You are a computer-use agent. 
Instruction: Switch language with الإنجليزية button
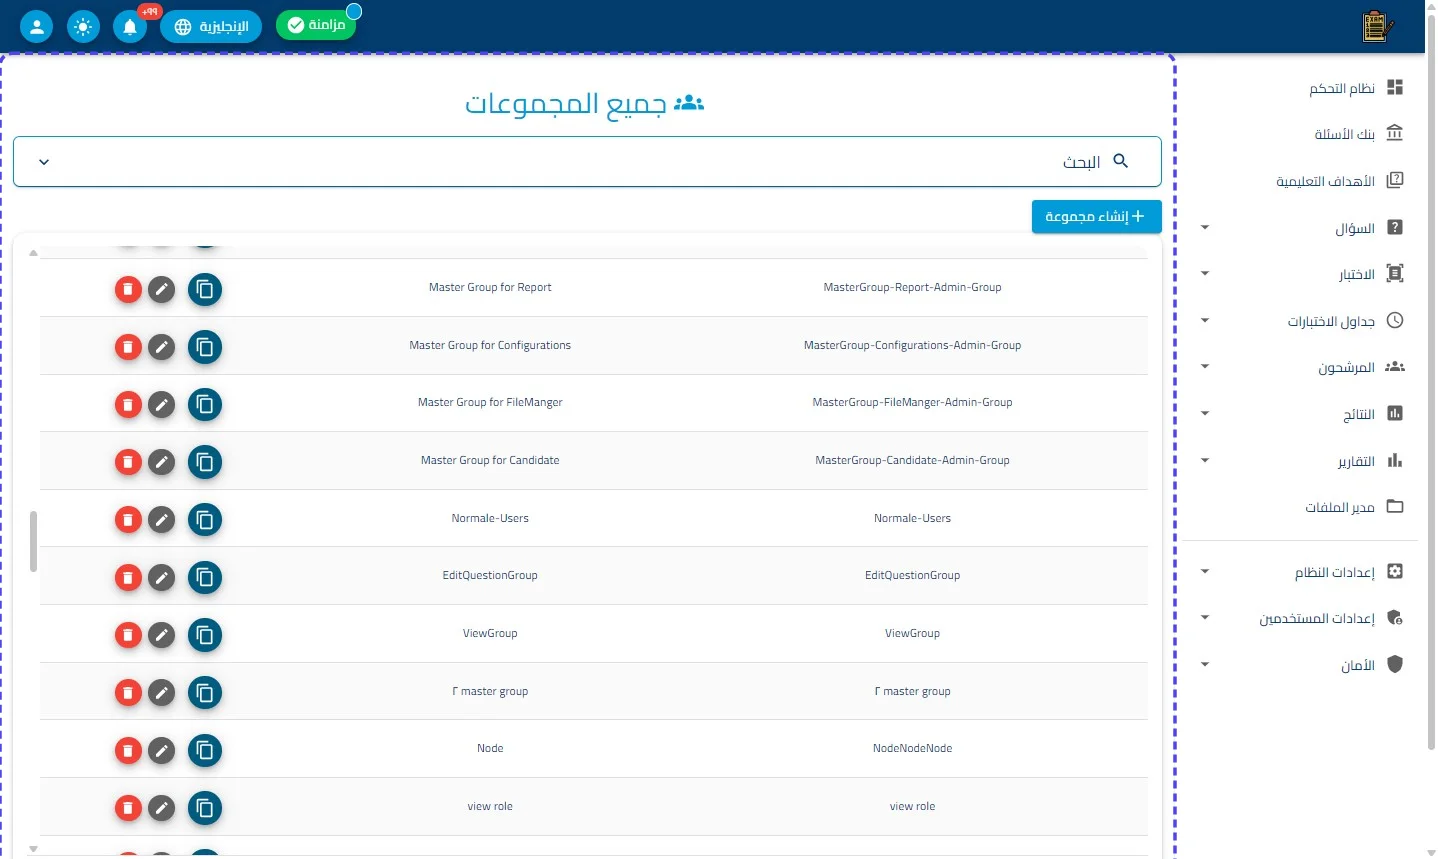point(211,26)
